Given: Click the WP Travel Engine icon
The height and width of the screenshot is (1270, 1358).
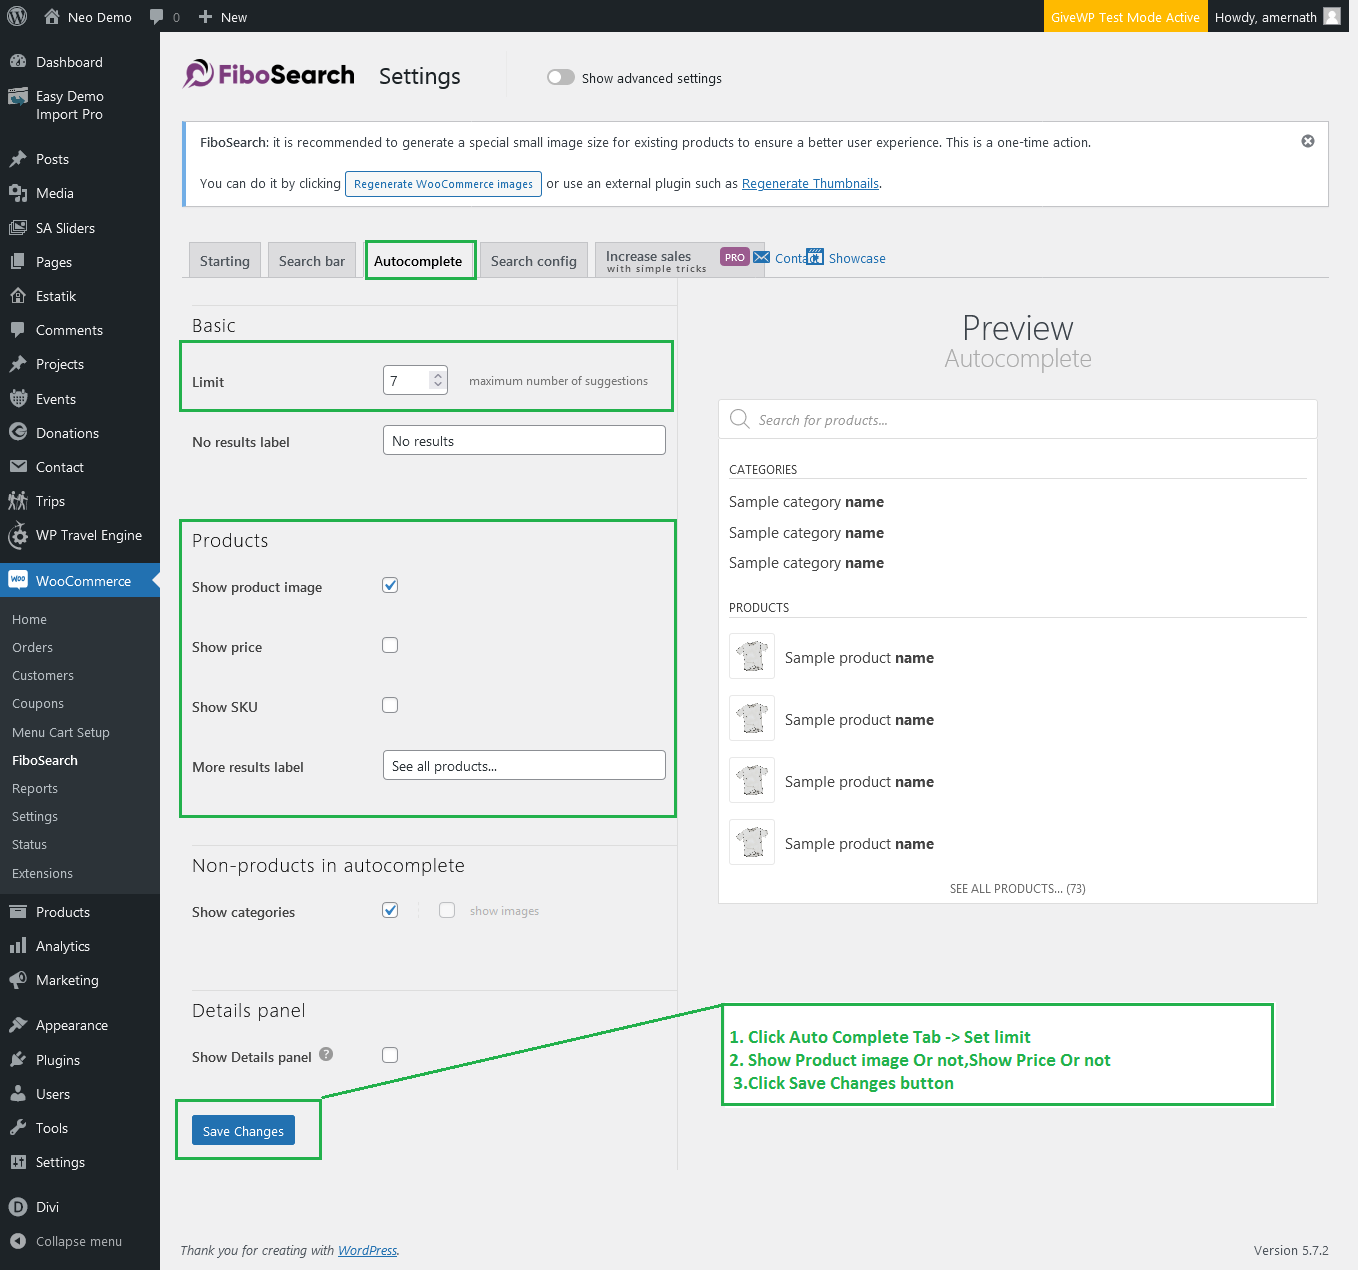Looking at the screenshot, I should [x=18, y=536].
